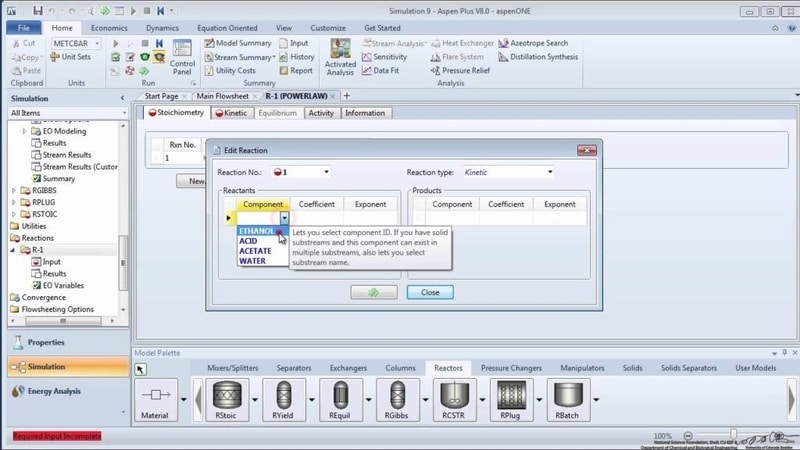Expand the RGIBBS tree node
Screen dimensions: 800x450
[14, 190]
